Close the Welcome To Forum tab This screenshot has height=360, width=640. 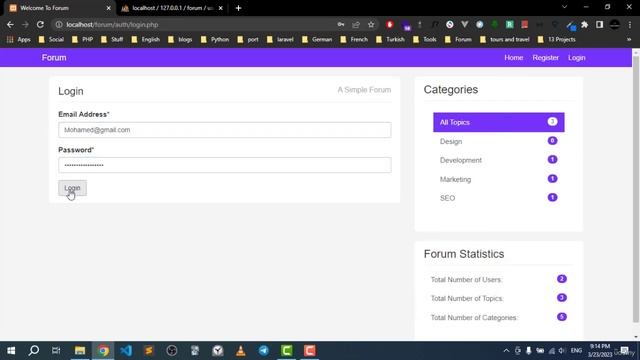[x=109, y=8]
